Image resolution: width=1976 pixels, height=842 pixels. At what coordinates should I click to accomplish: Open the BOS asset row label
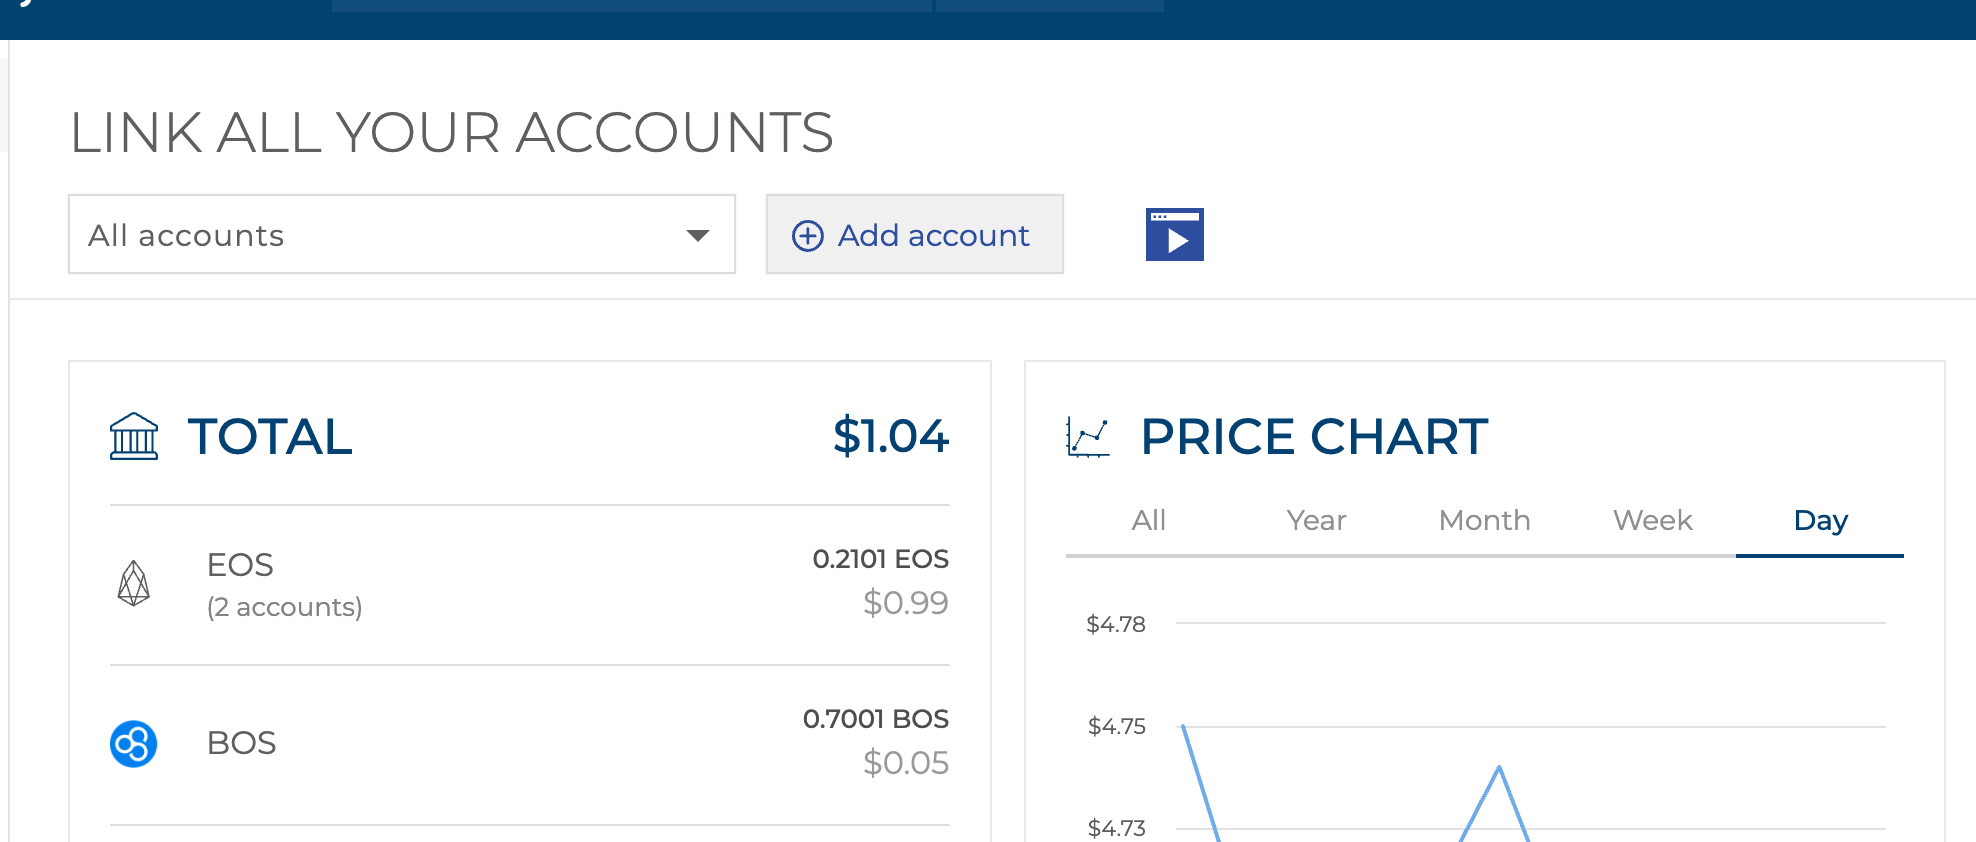point(241,744)
